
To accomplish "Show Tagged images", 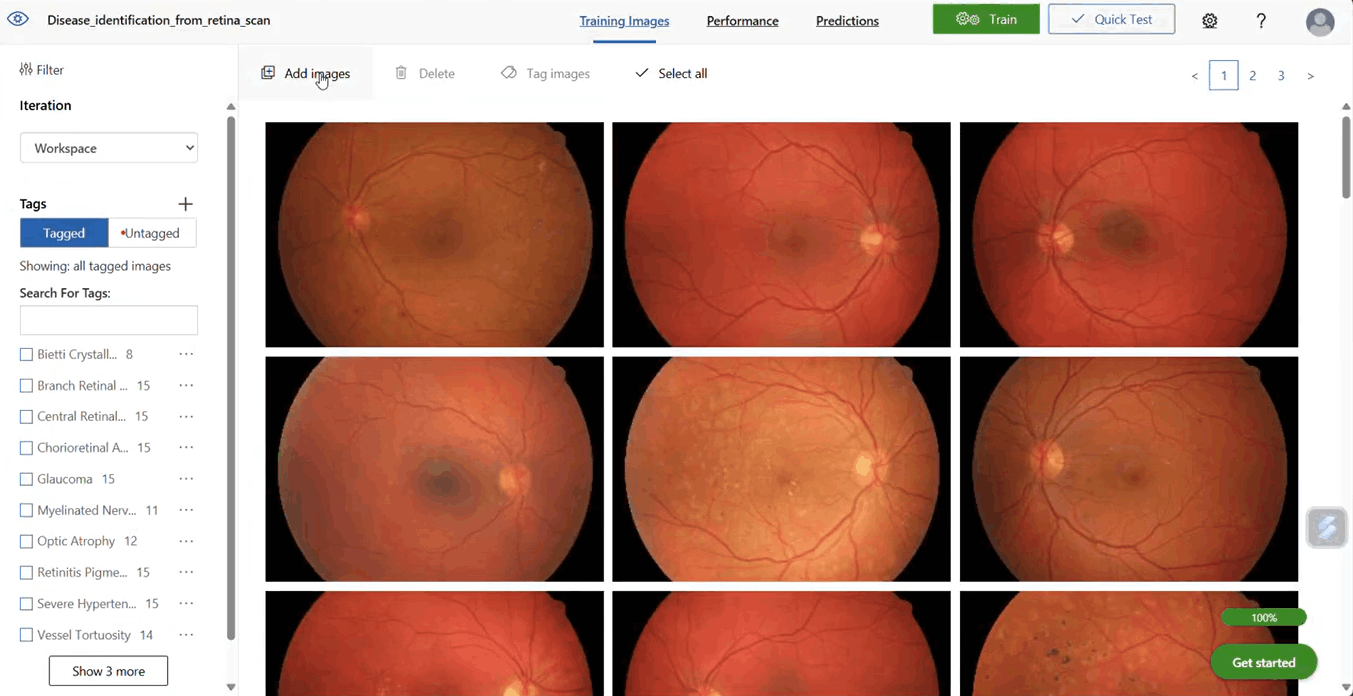I will 64,233.
